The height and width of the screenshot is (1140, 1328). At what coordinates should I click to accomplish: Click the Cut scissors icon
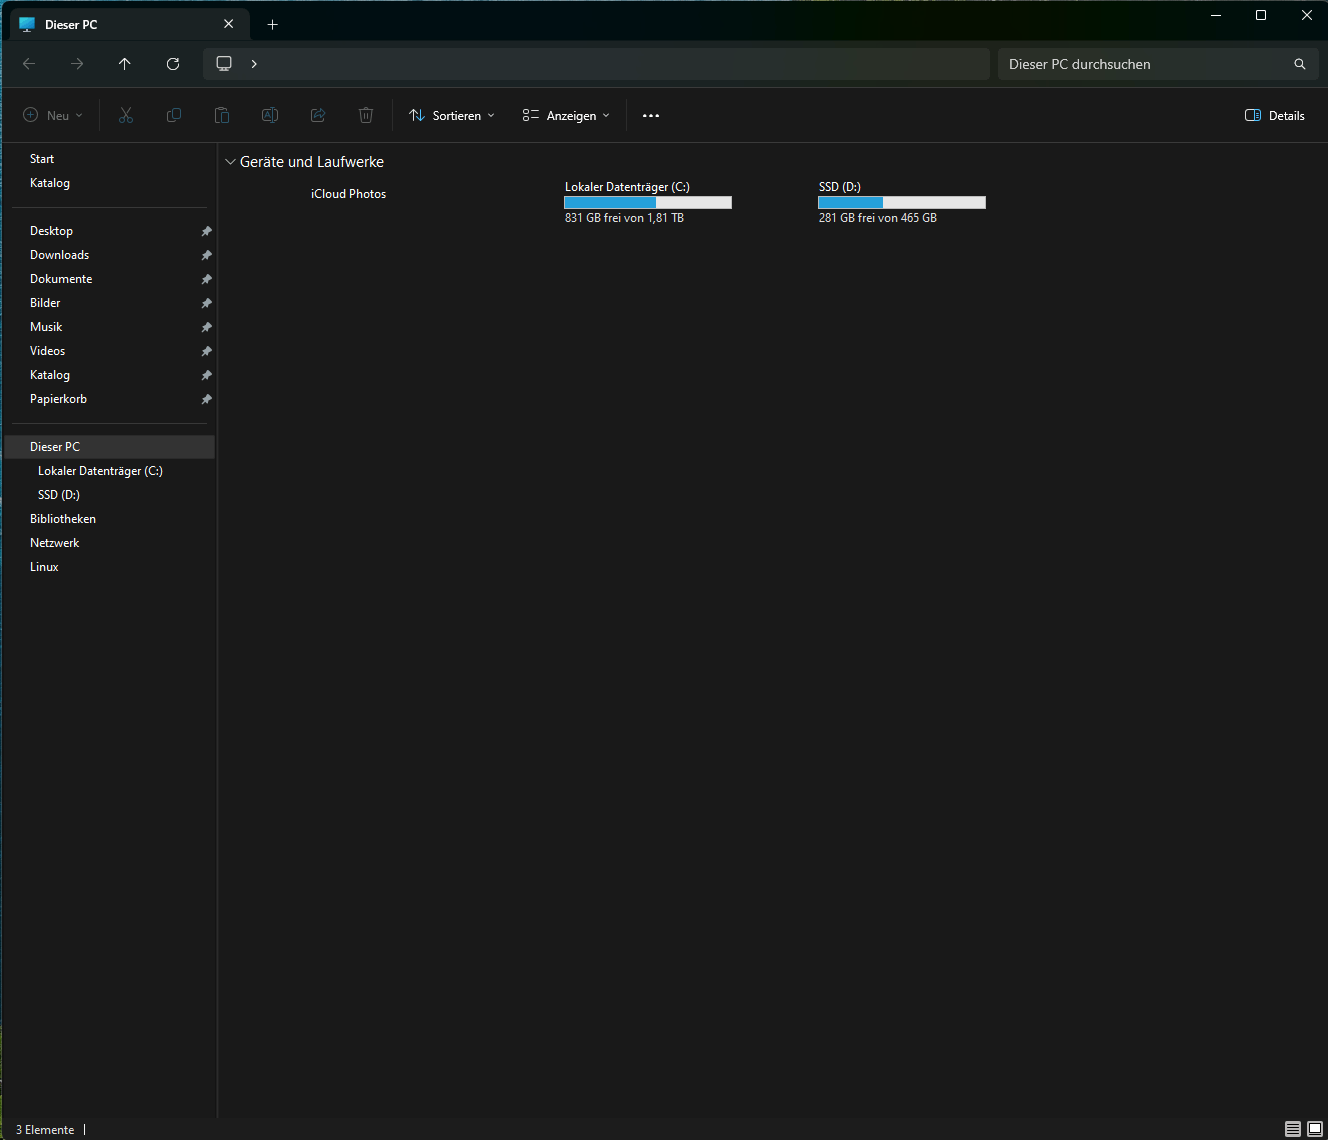click(125, 116)
